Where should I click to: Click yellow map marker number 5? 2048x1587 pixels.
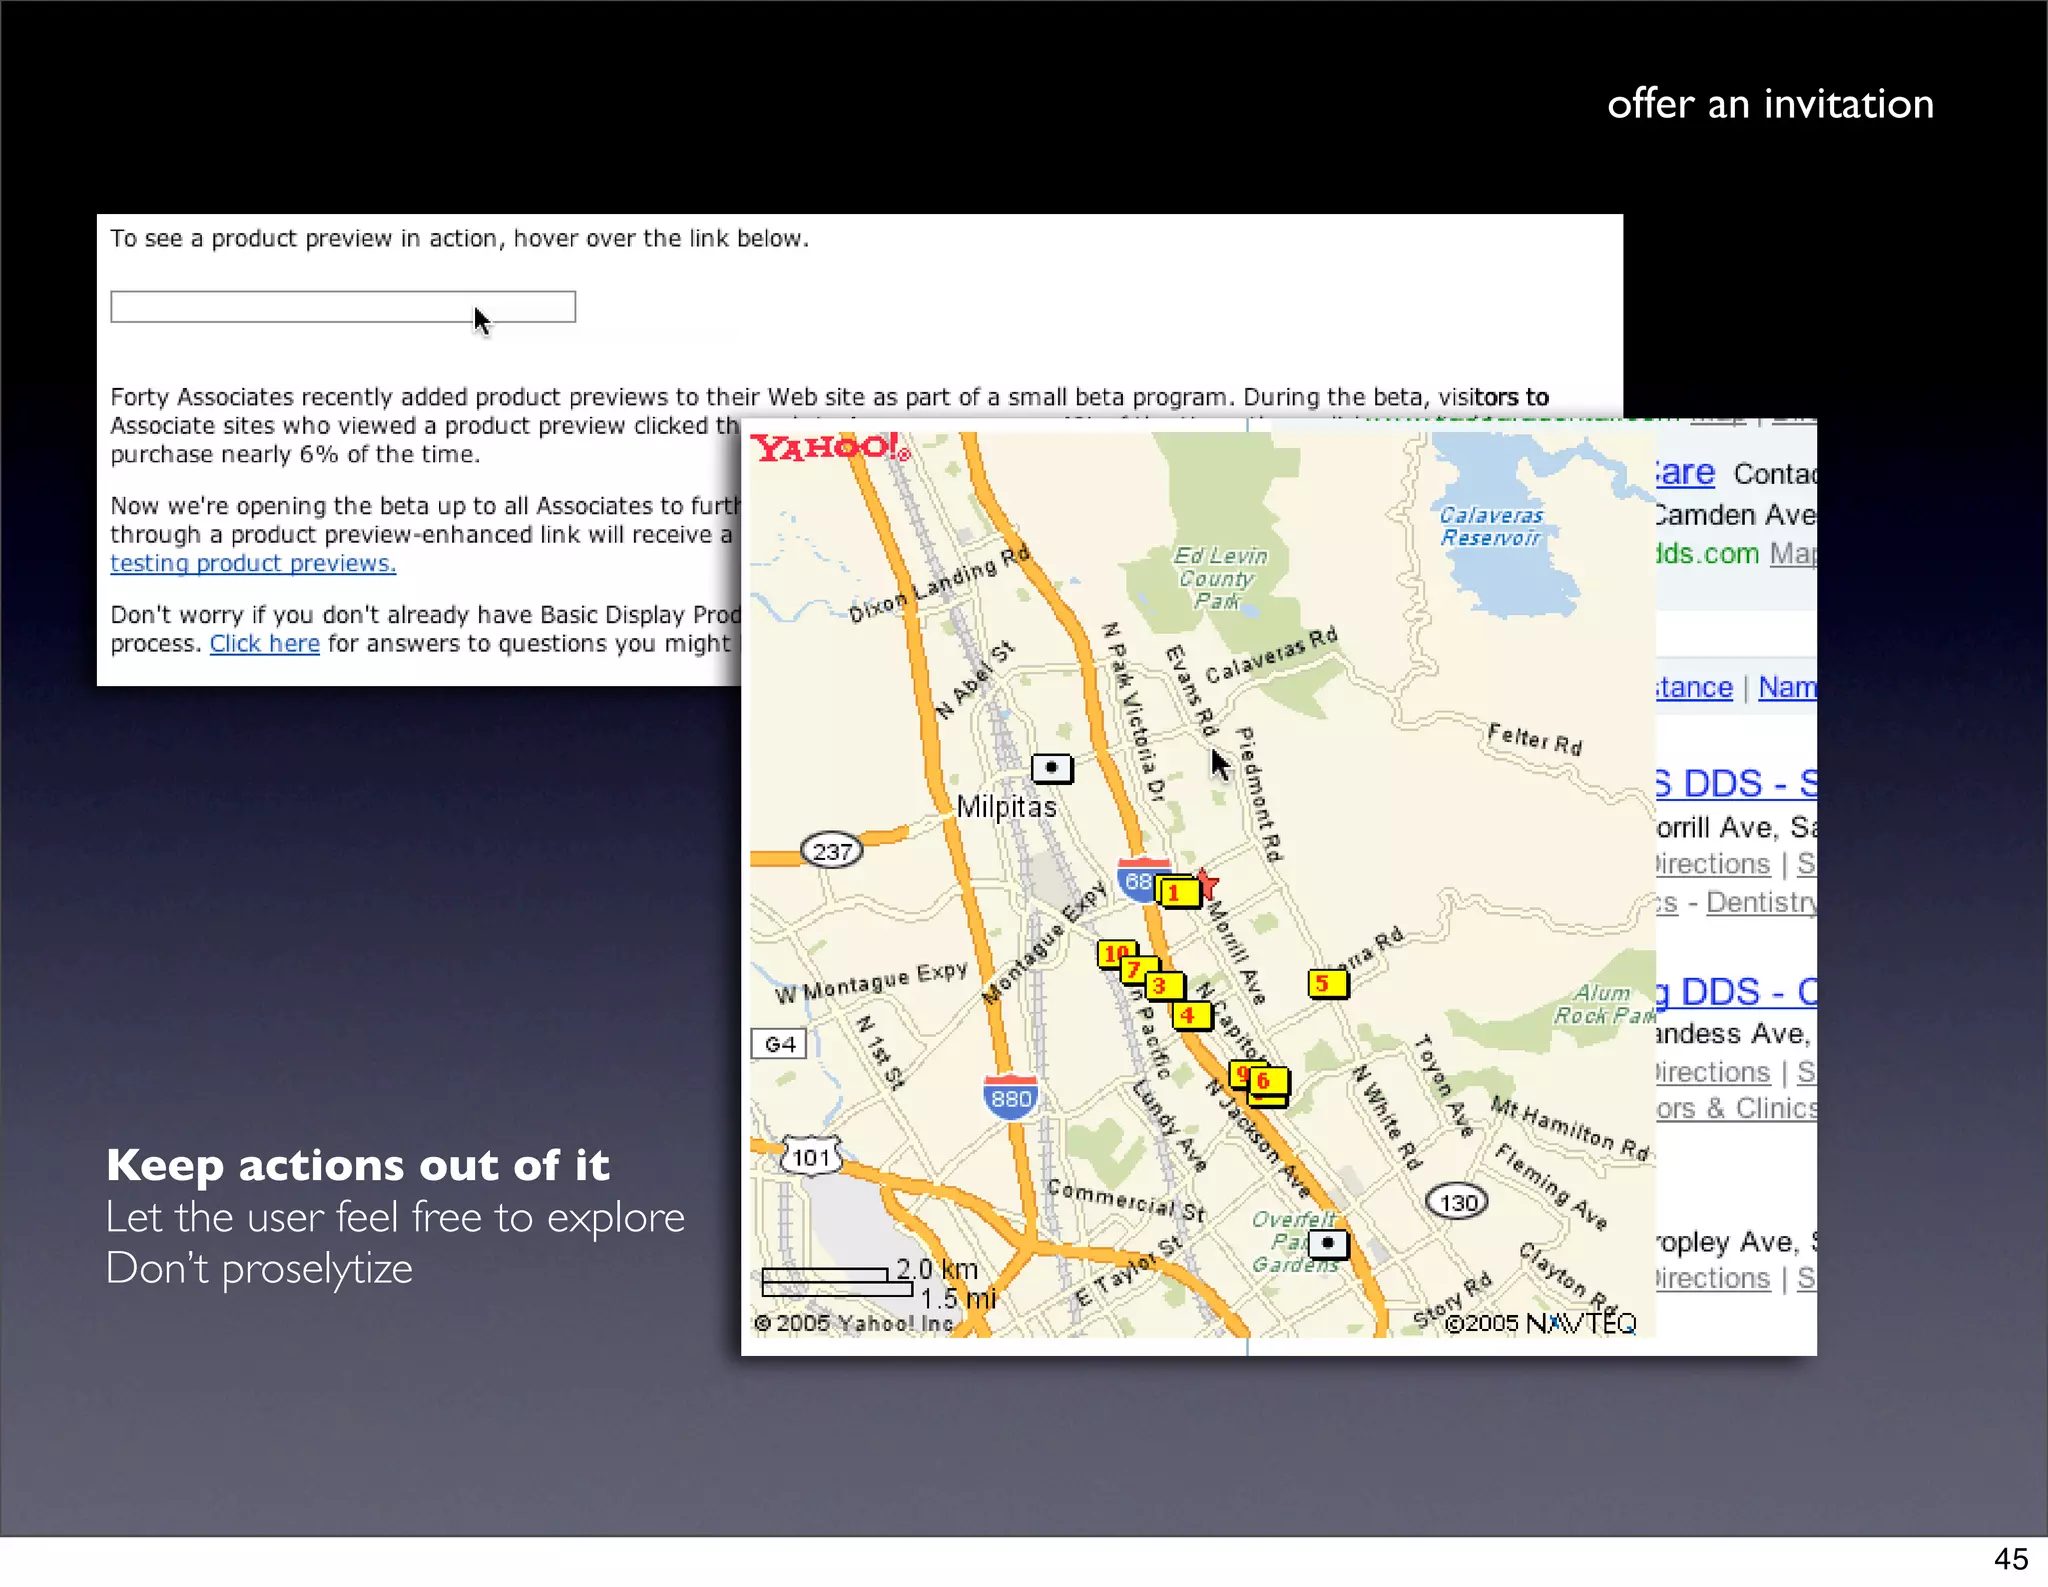coord(1327,984)
